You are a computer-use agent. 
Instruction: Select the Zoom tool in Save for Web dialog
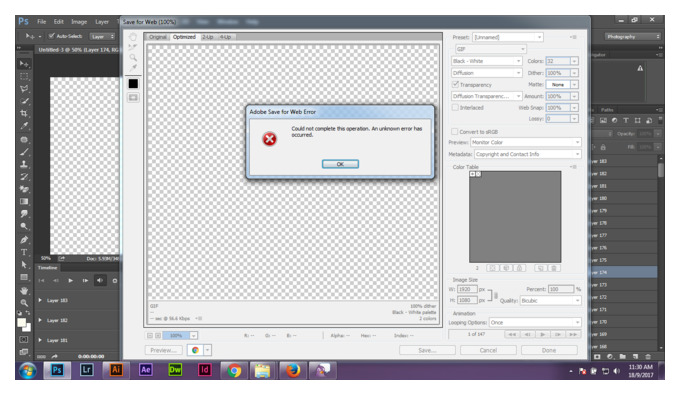click(133, 57)
